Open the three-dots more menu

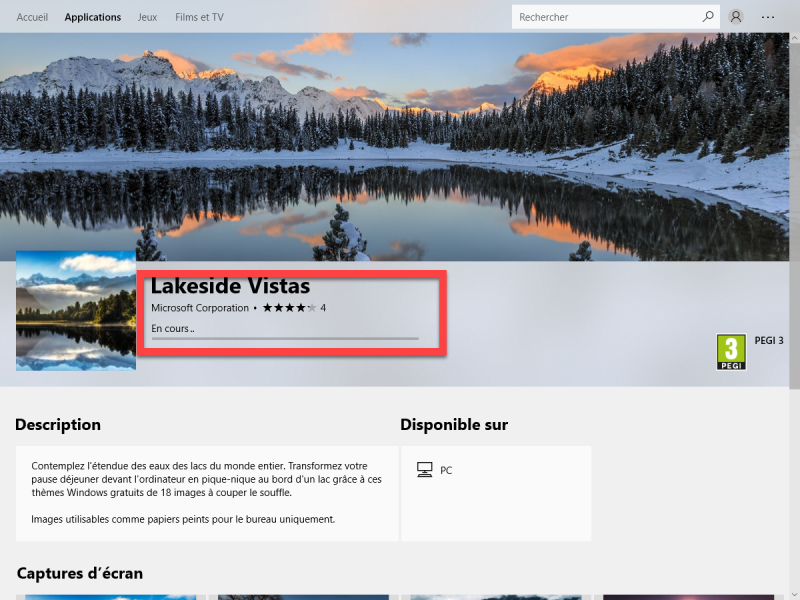tap(768, 17)
